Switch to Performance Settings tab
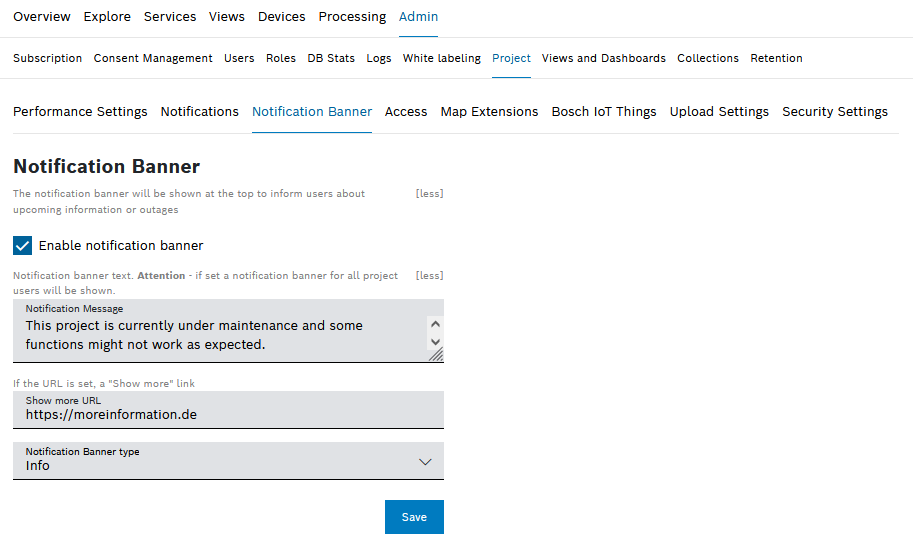913x560 pixels. point(80,112)
